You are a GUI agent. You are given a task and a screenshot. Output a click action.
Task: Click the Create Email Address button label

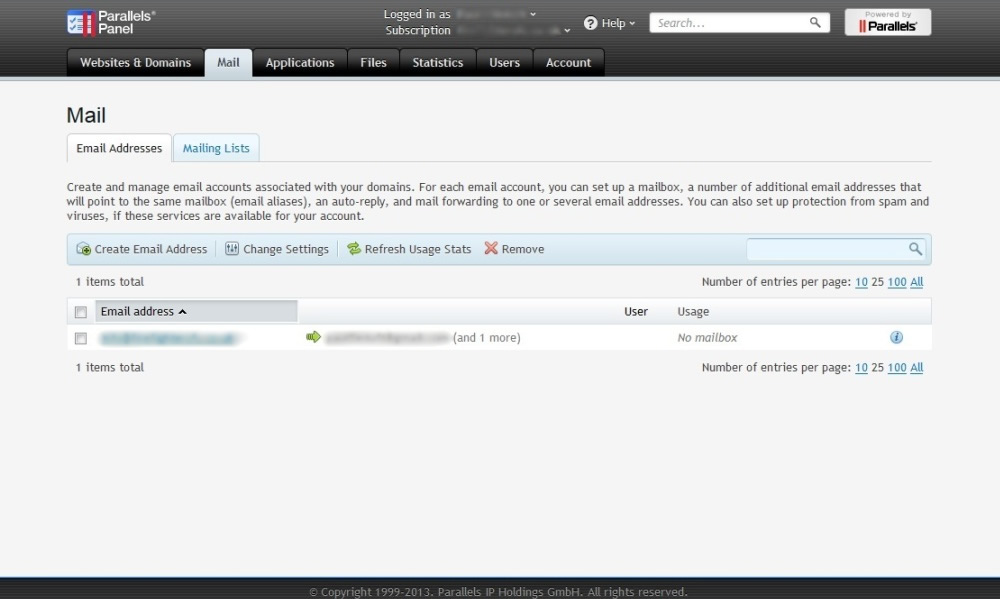[x=151, y=249]
